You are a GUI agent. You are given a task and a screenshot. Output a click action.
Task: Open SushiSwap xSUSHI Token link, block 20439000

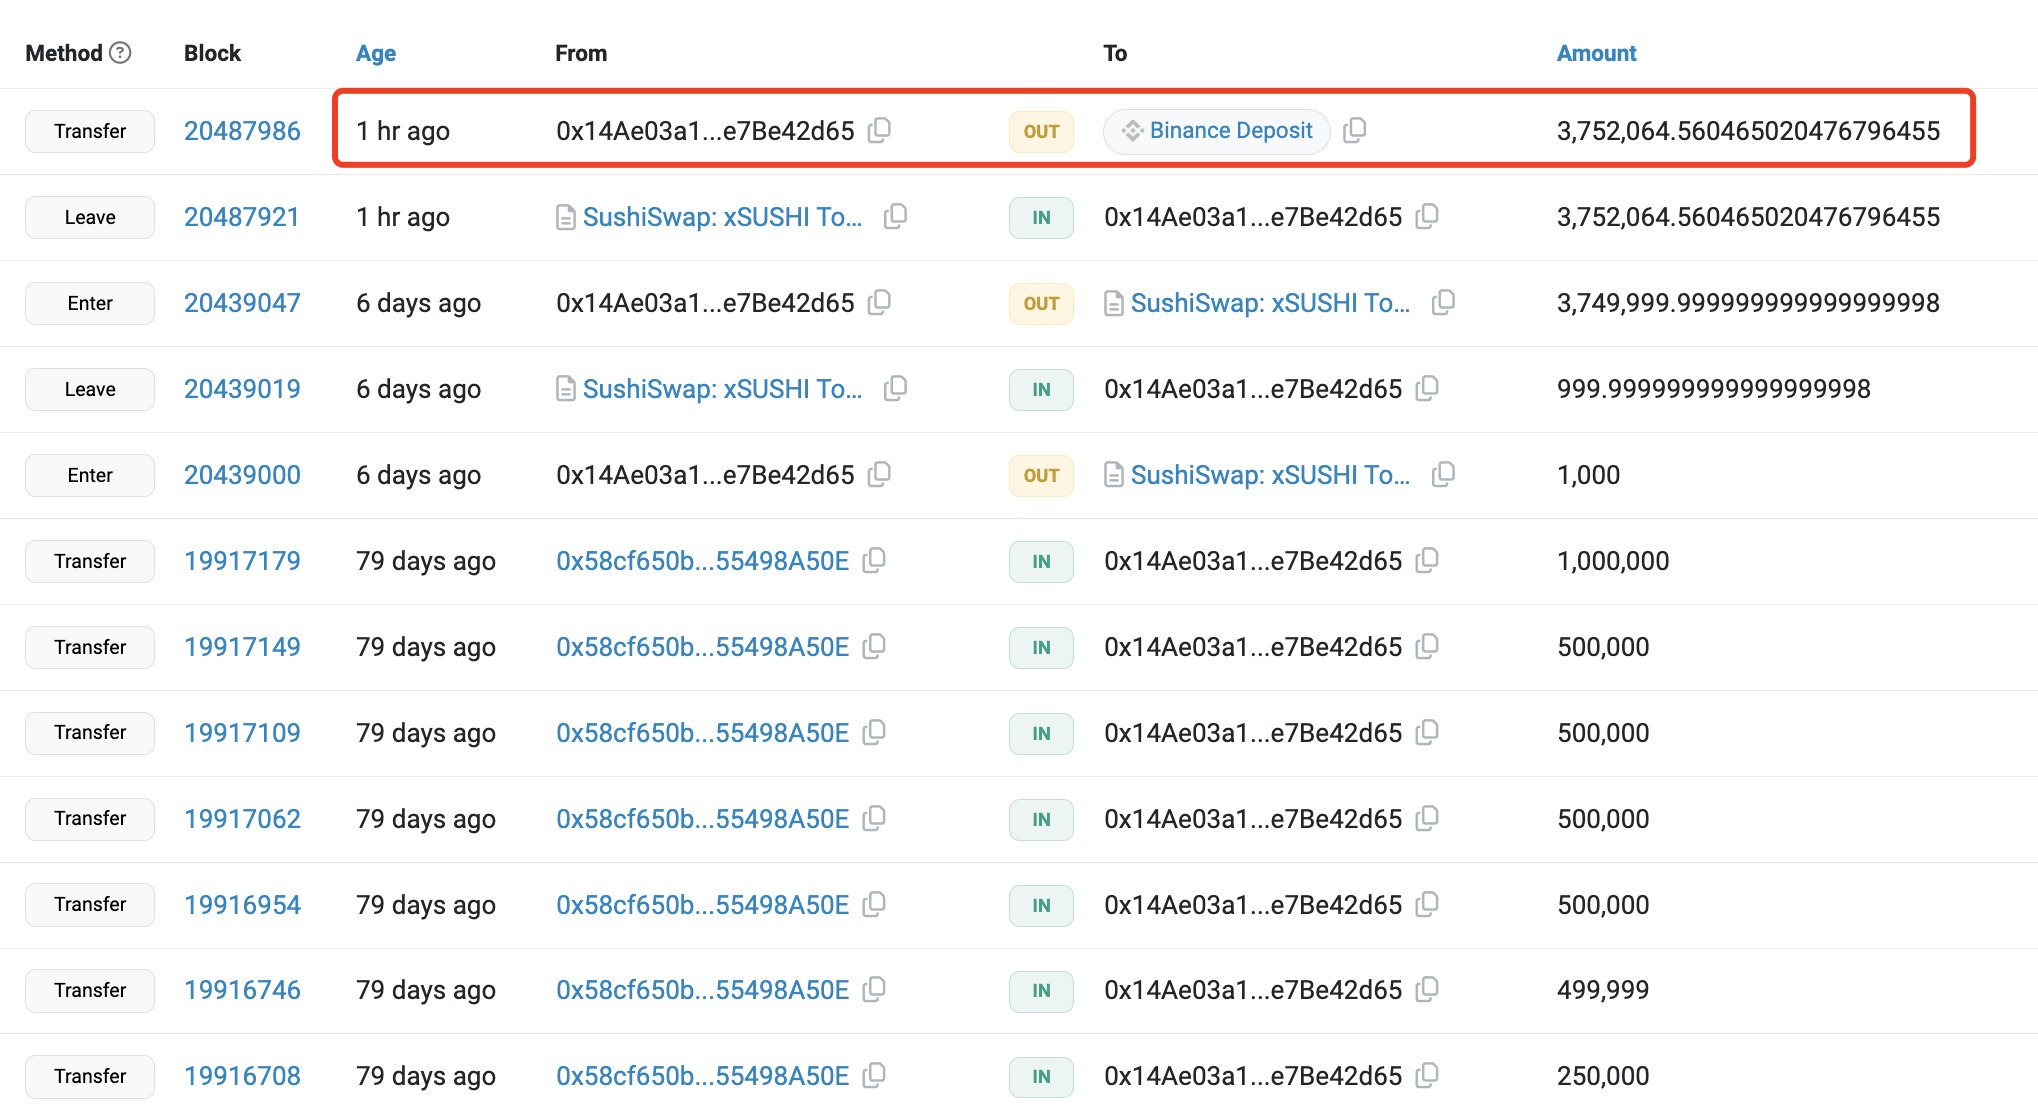click(1270, 475)
